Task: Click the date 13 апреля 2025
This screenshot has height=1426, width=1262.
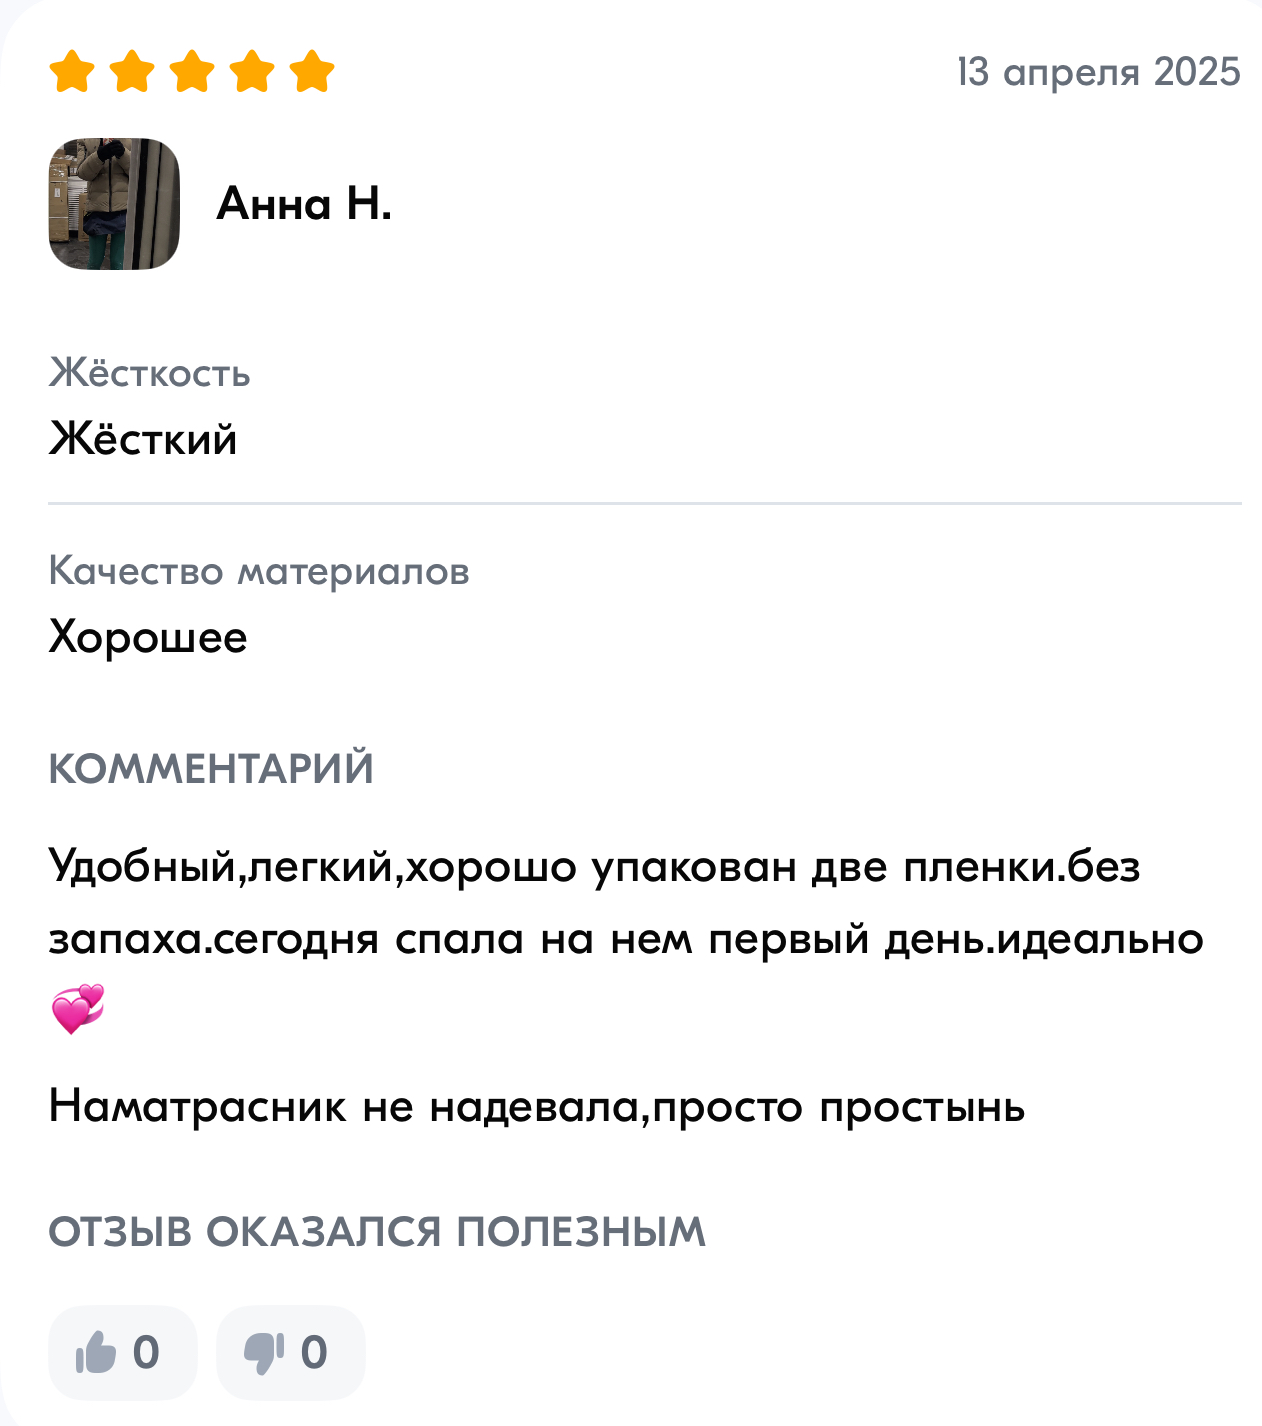Action: click(x=1098, y=72)
